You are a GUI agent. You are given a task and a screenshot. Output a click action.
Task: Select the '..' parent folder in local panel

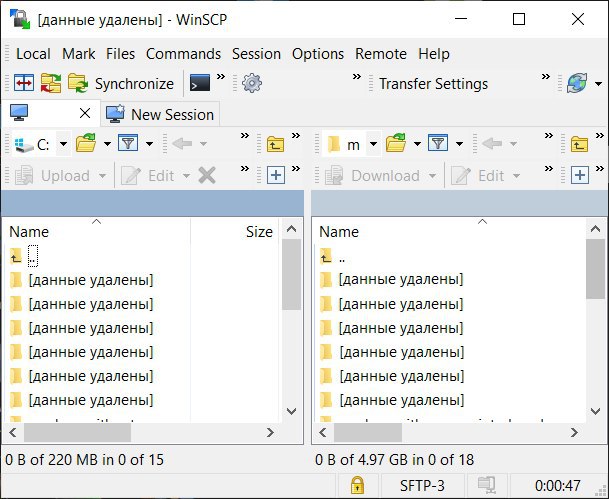33,257
